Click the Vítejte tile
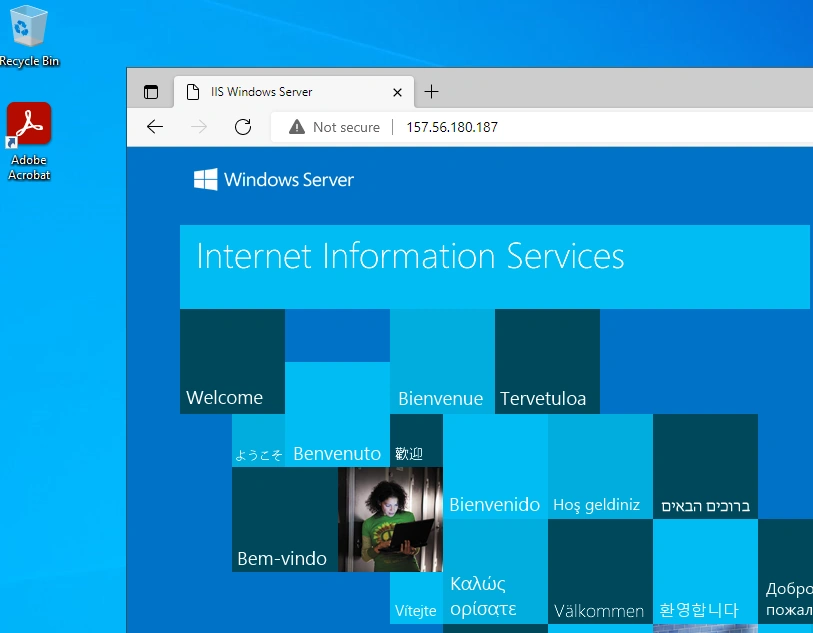The width and height of the screenshot is (813, 633). 416,598
